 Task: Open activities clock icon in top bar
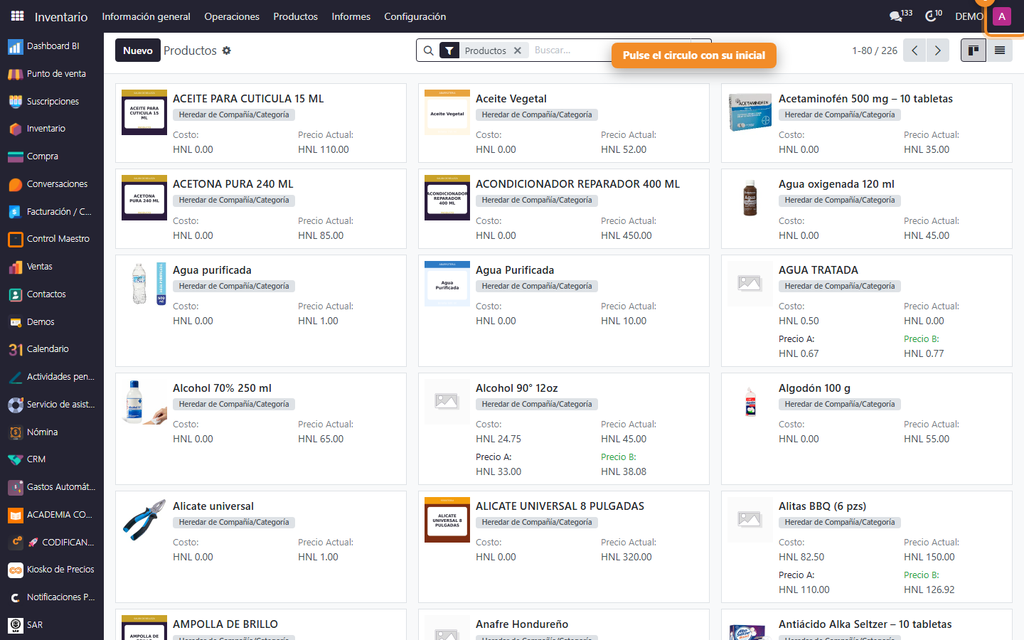point(933,16)
